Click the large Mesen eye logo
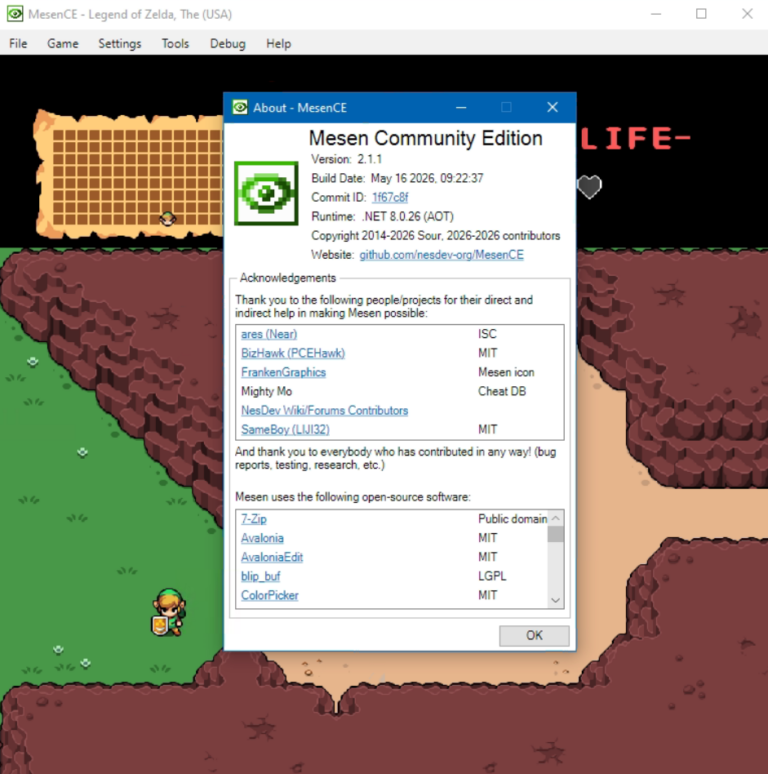 point(266,193)
